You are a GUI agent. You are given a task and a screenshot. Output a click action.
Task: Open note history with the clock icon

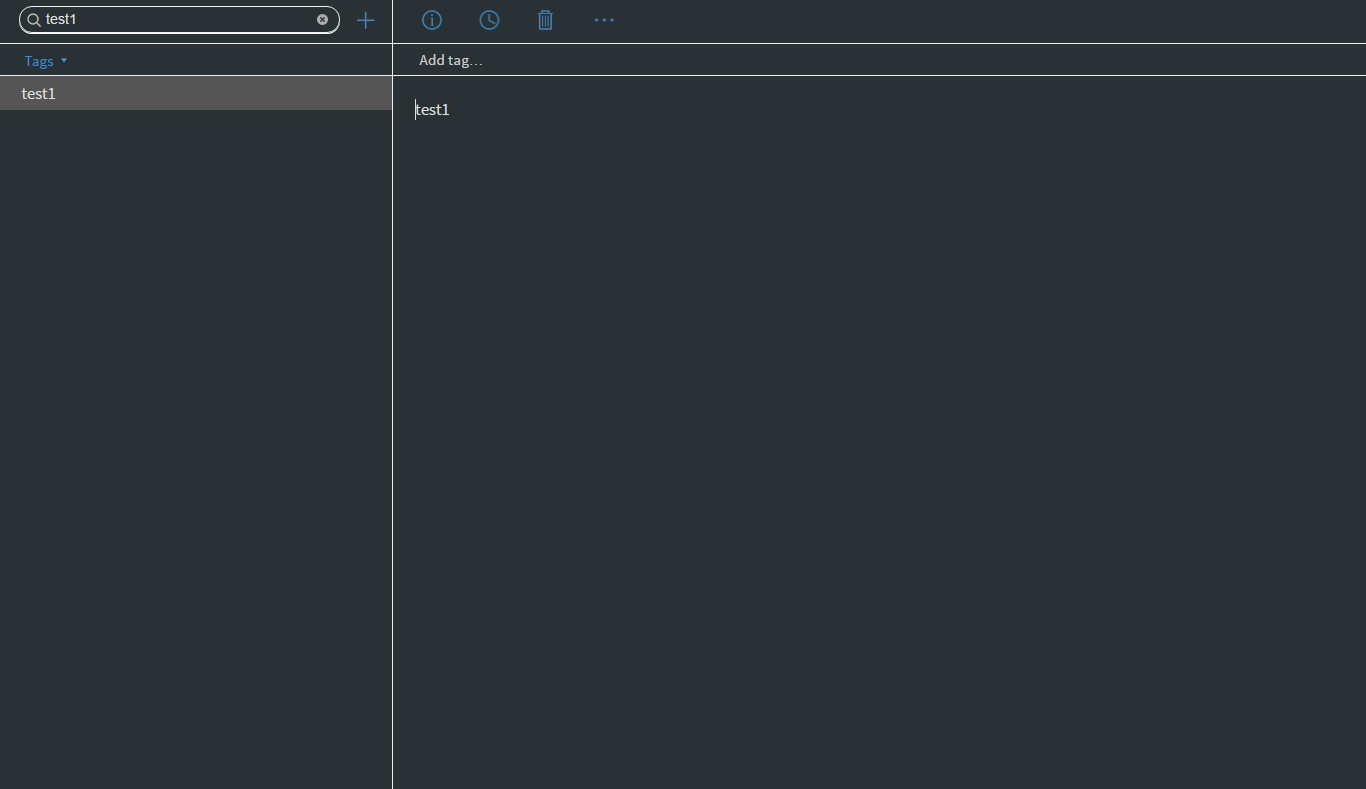point(489,20)
